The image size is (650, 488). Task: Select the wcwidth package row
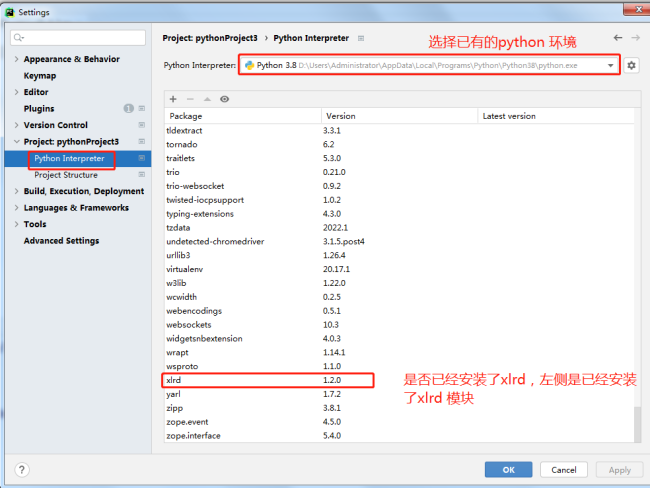[399, 297]
